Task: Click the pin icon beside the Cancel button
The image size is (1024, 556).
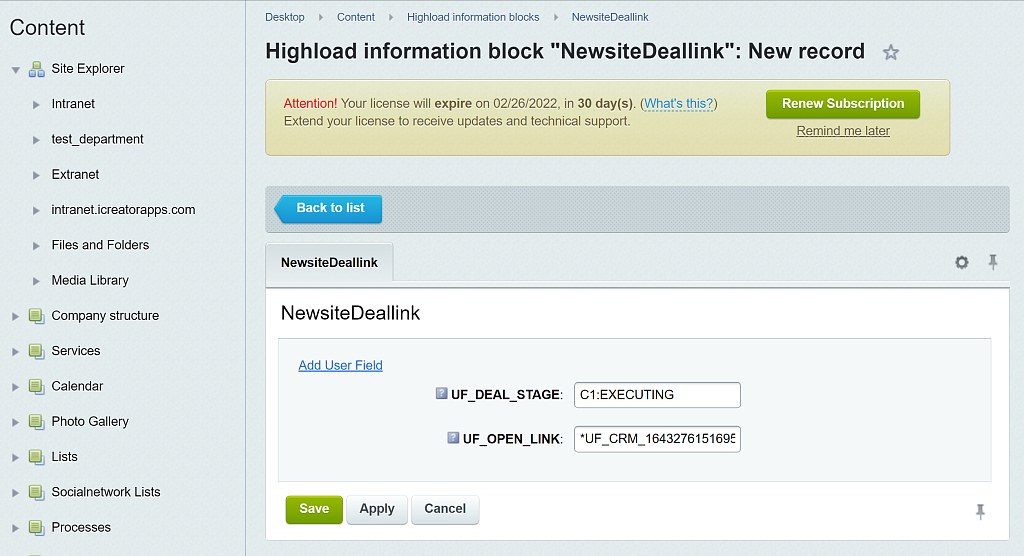Action: pyautogui.click(x=980, y=511)
